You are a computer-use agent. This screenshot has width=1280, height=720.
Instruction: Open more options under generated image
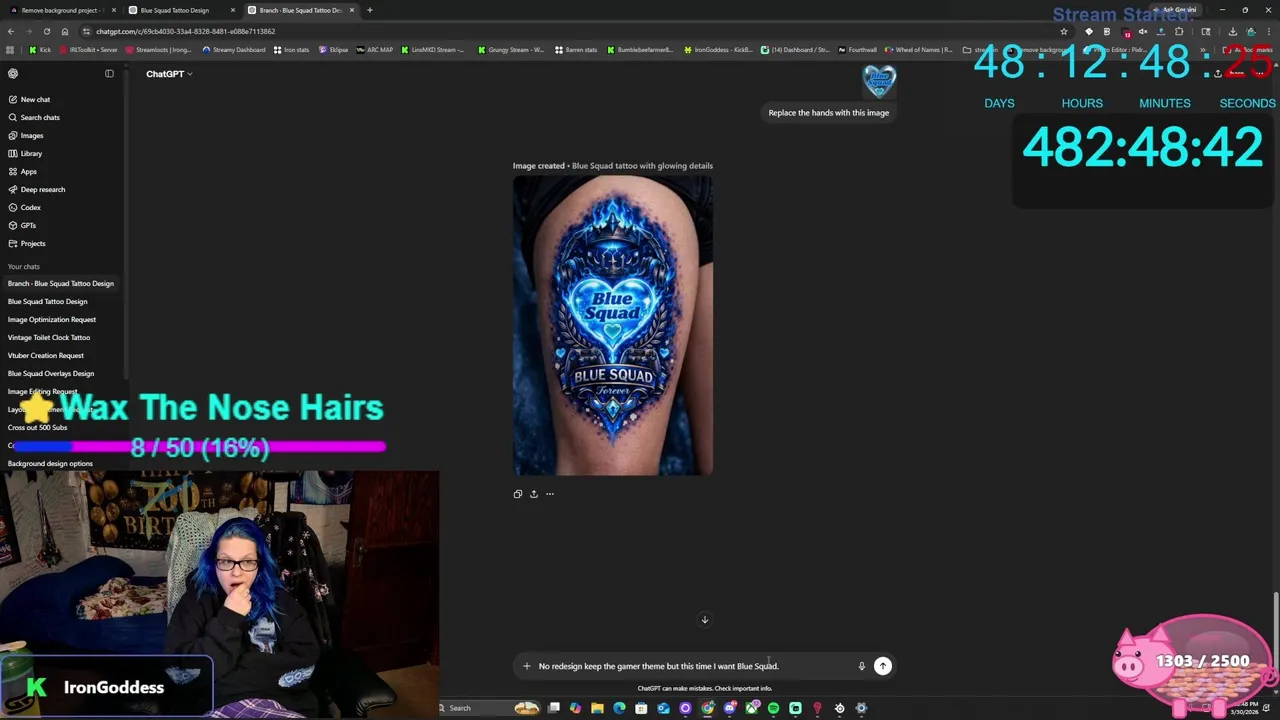click(549, 494)
